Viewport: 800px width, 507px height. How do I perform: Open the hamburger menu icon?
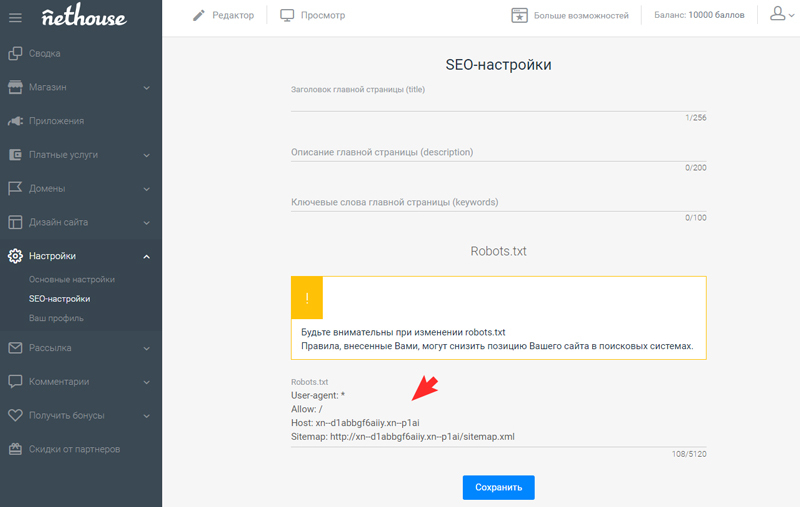click(15, 18)
